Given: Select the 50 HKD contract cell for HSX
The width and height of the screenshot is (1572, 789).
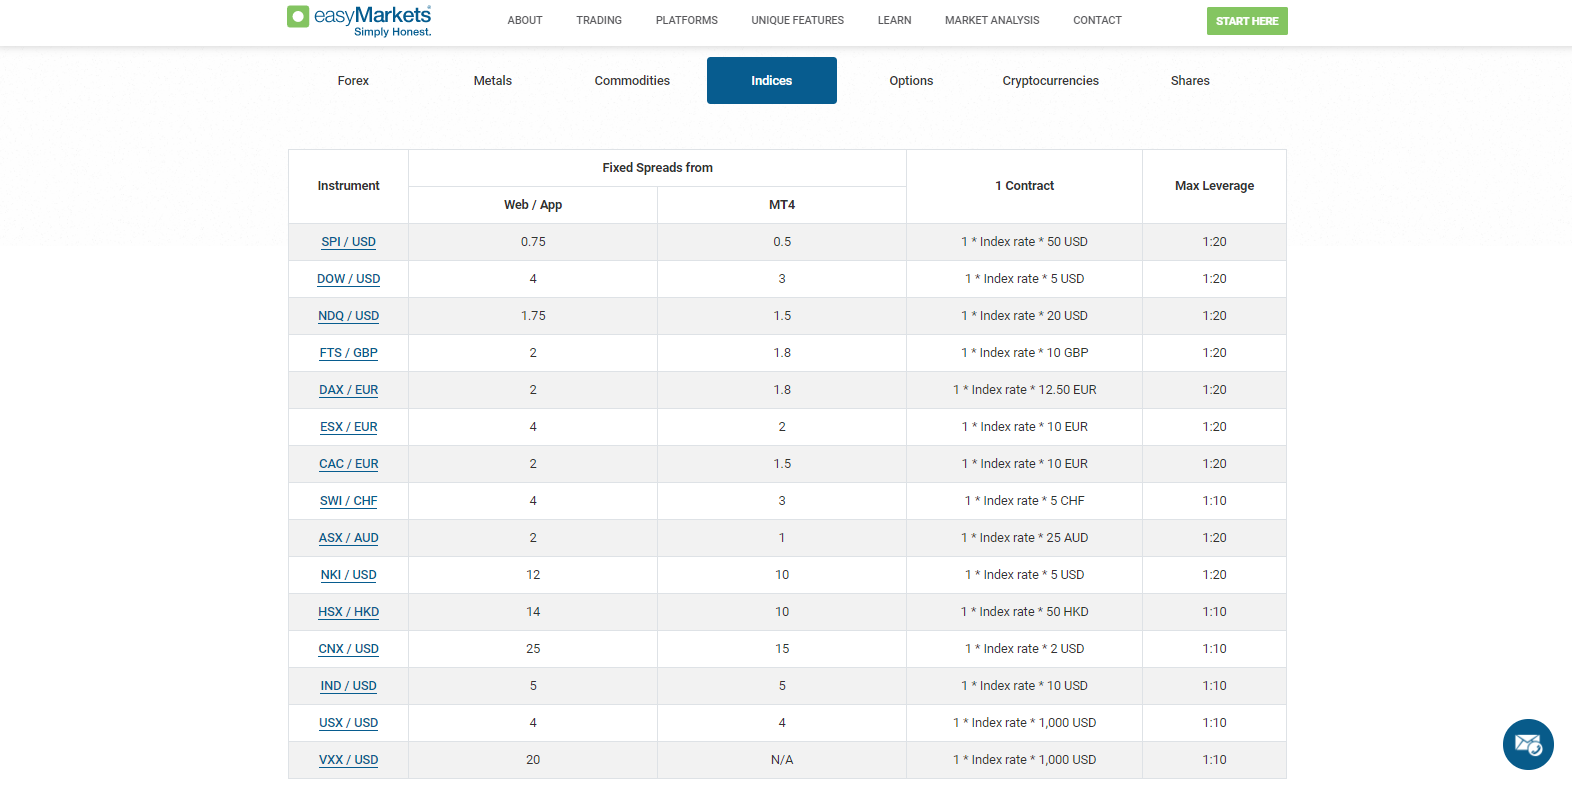Looking at the screenshot, I should 1024,612.
